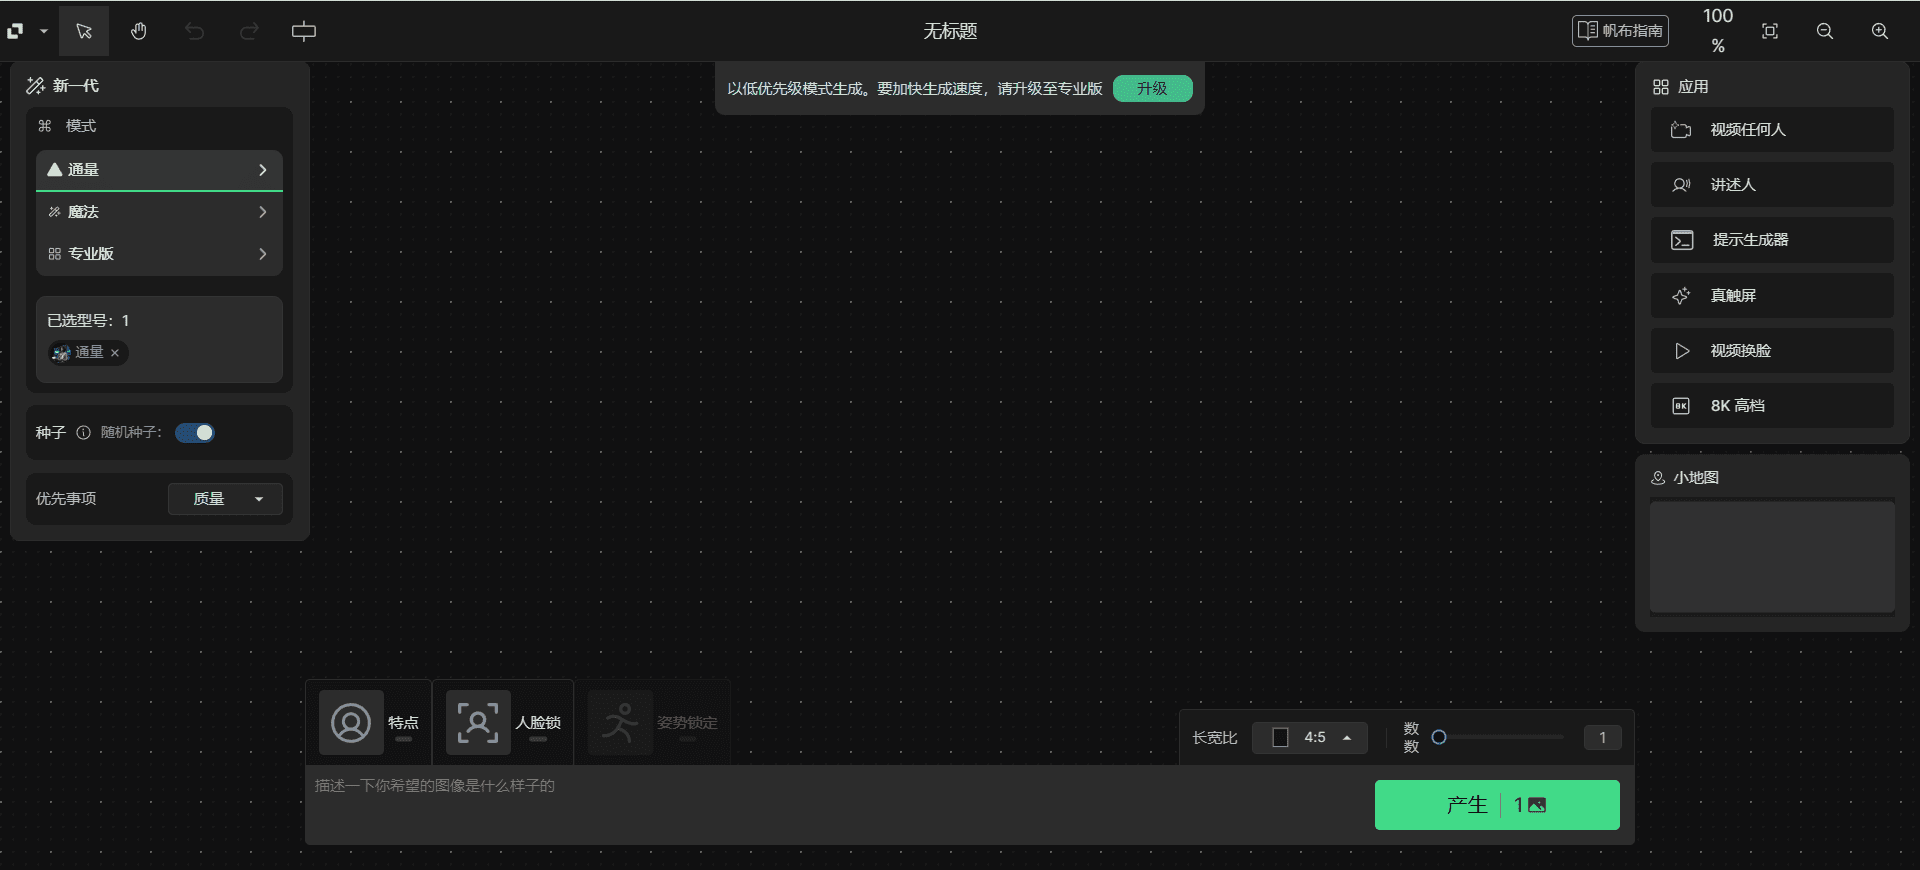1920x870 pixels.
Task: Open the 帆布指南 canvas guide
Action: pyautogui.click(x=1620, y=31)
